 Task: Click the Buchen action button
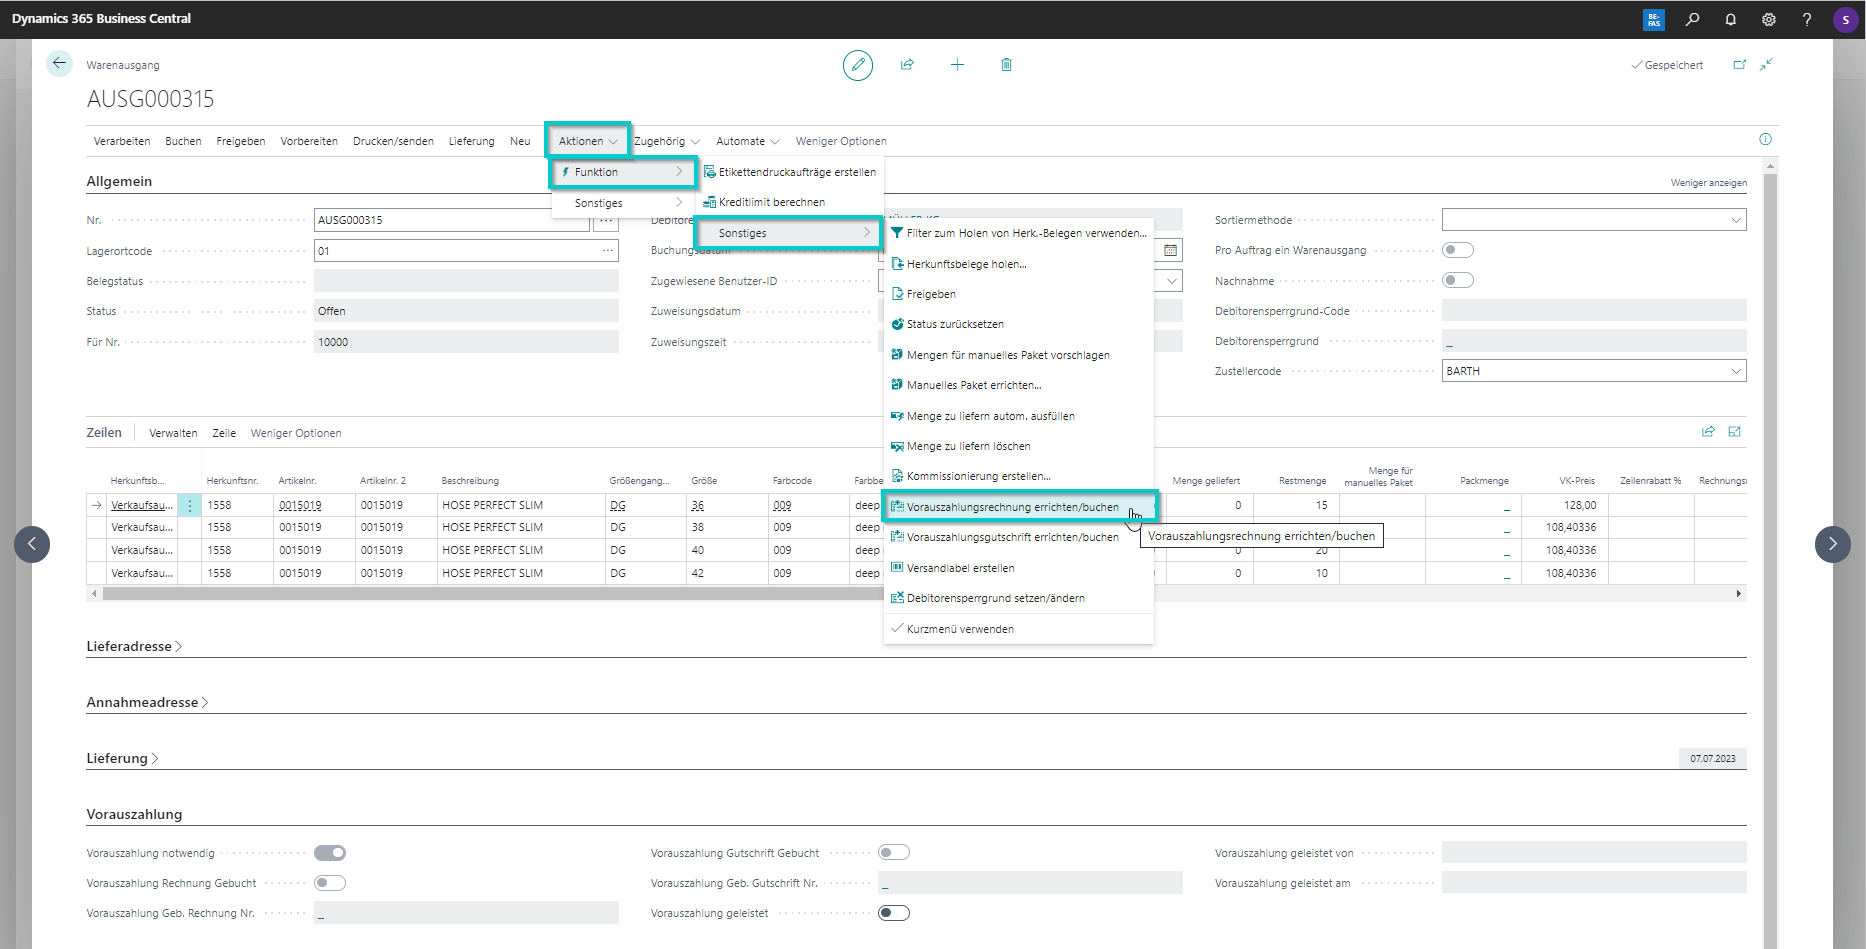[x=183, y=141]
